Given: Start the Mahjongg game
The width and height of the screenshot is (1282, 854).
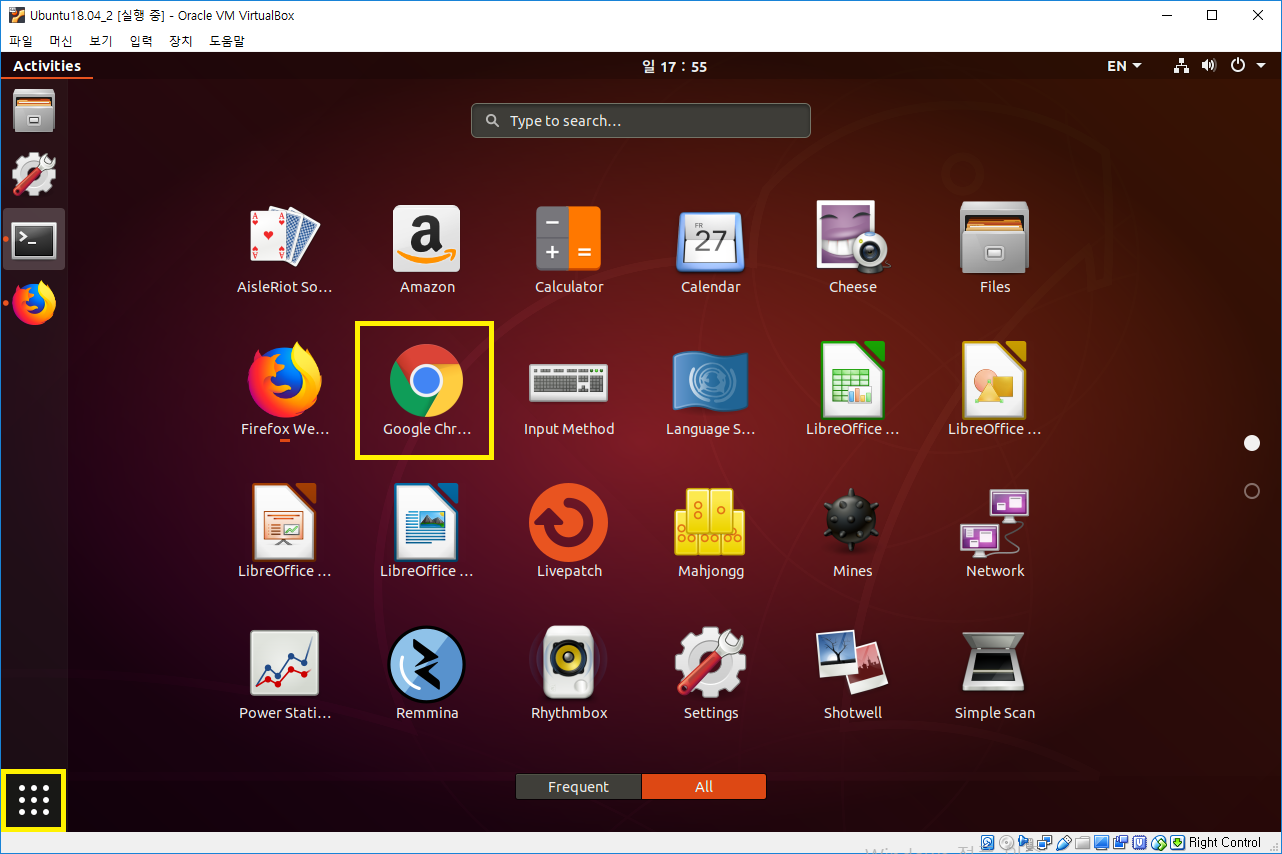Looking at the screenshot, I should (x=711, y=534).
